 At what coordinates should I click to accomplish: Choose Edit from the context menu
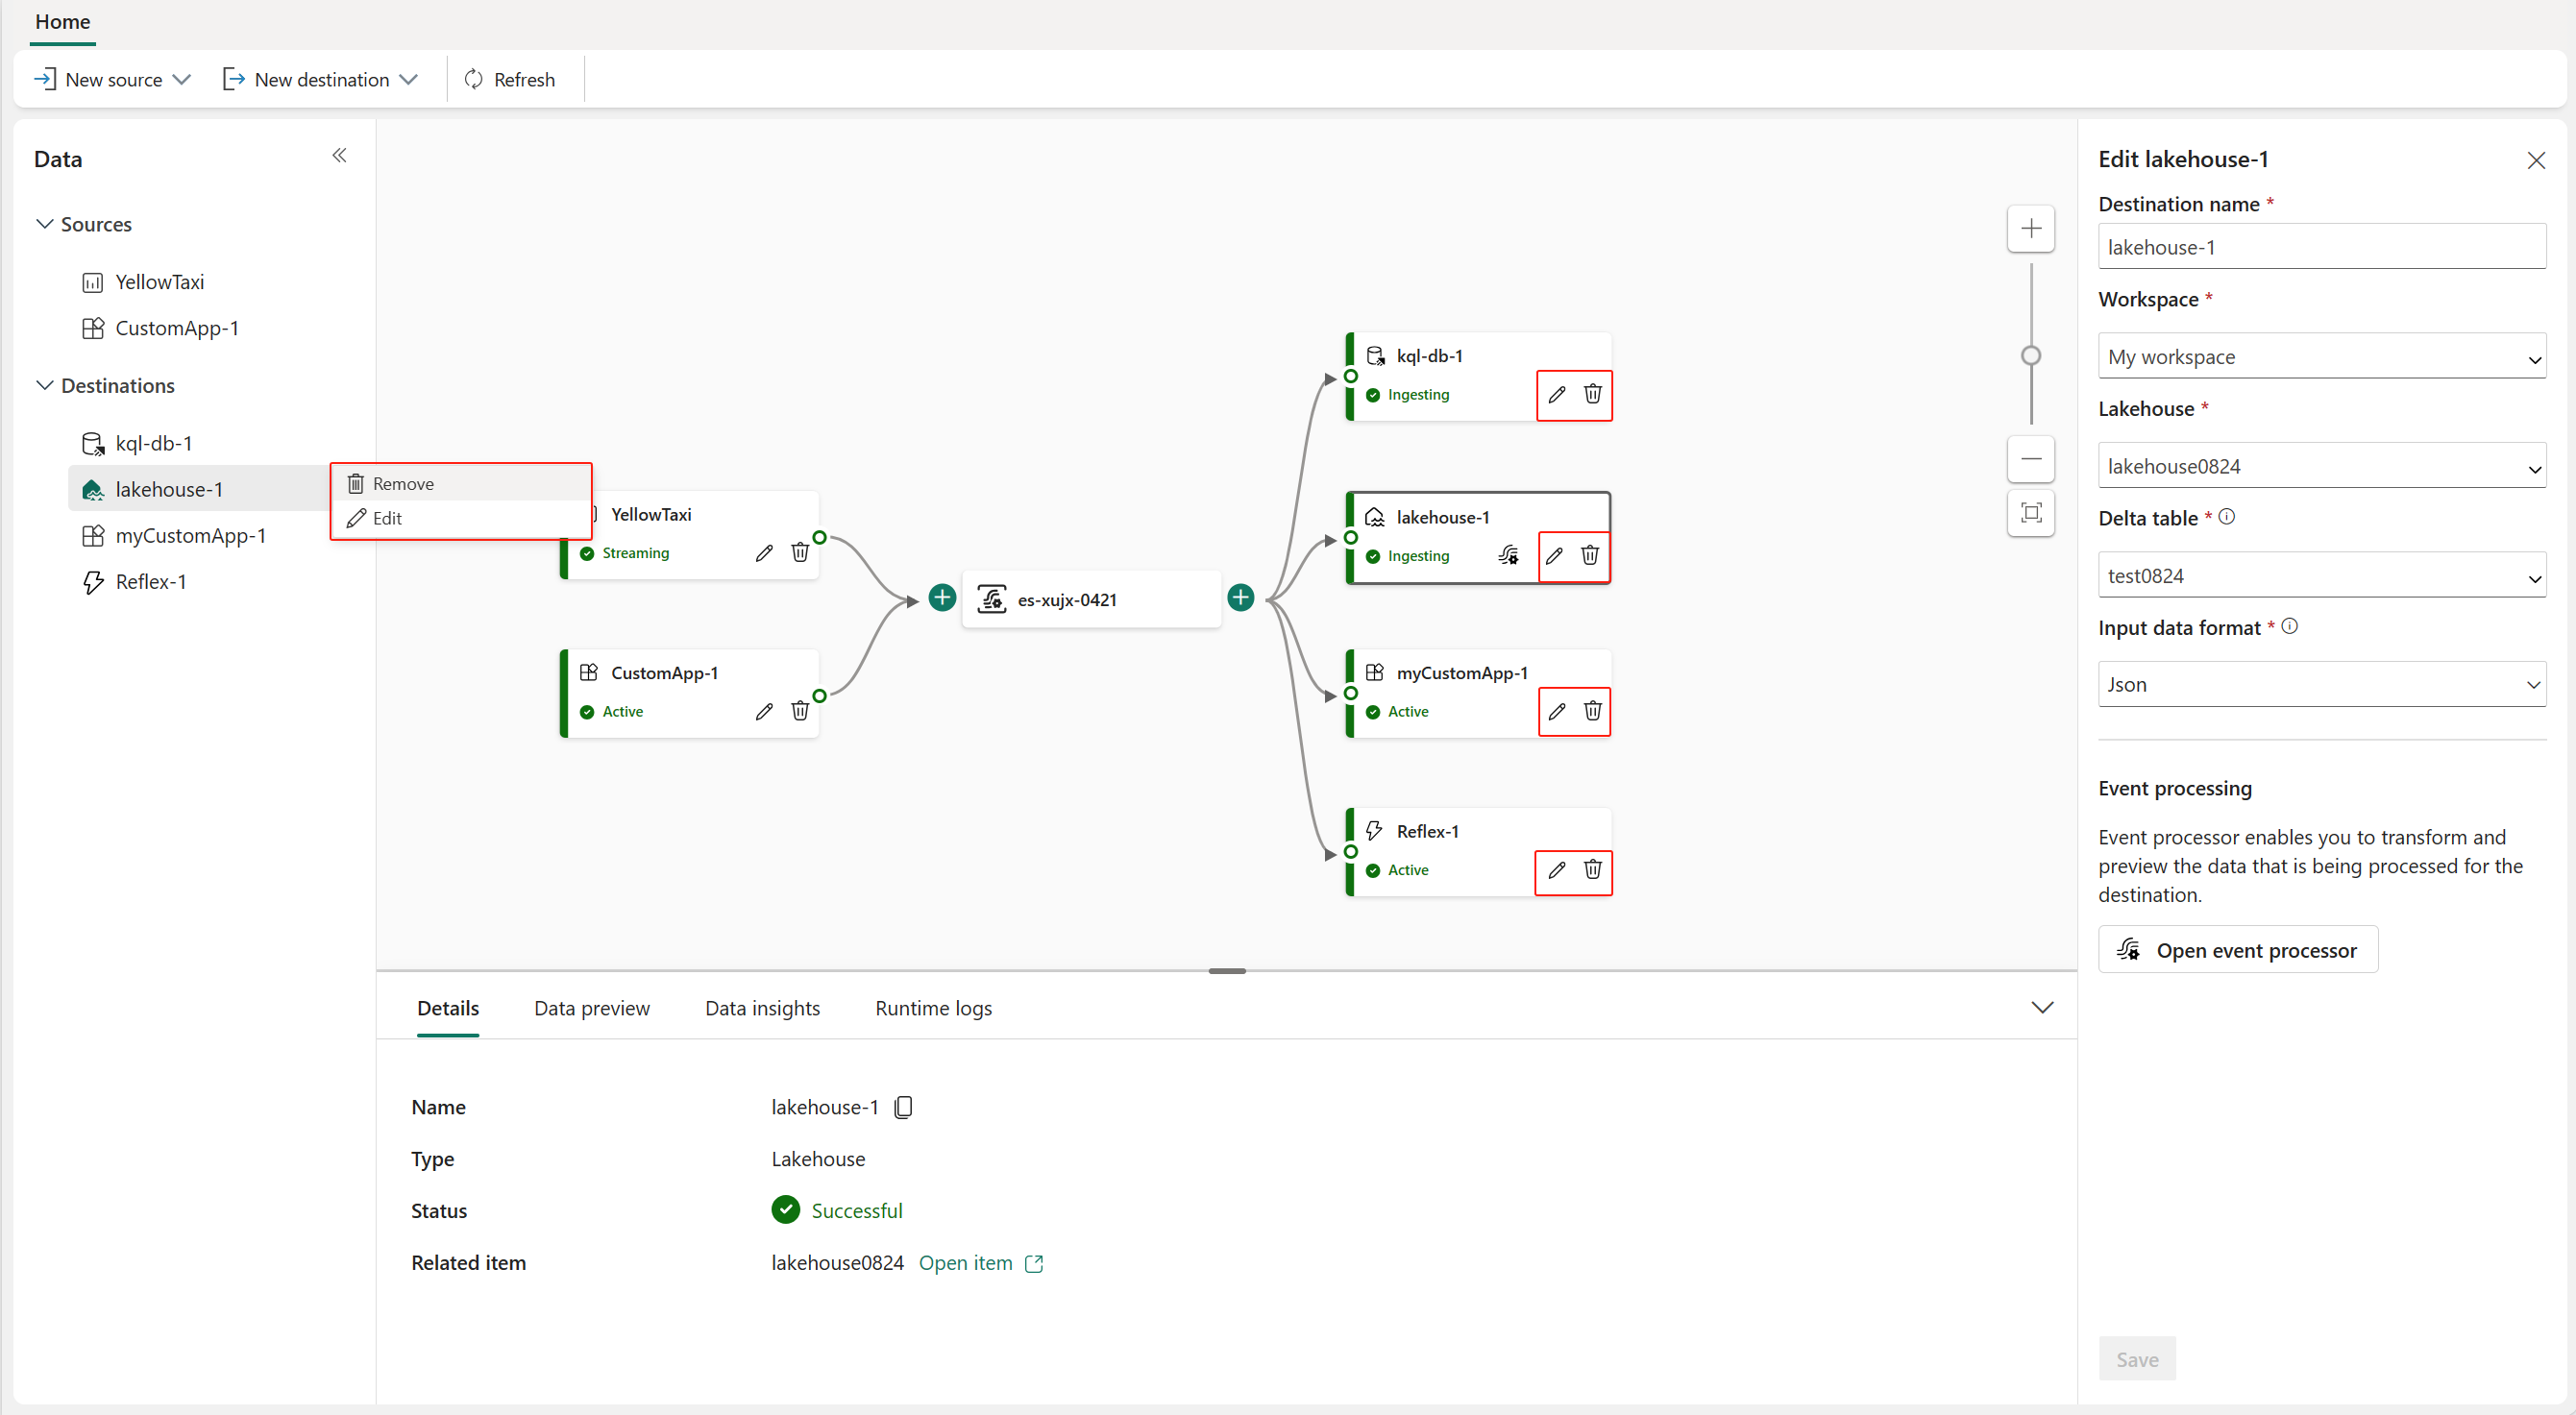click(x=461, y=518)
